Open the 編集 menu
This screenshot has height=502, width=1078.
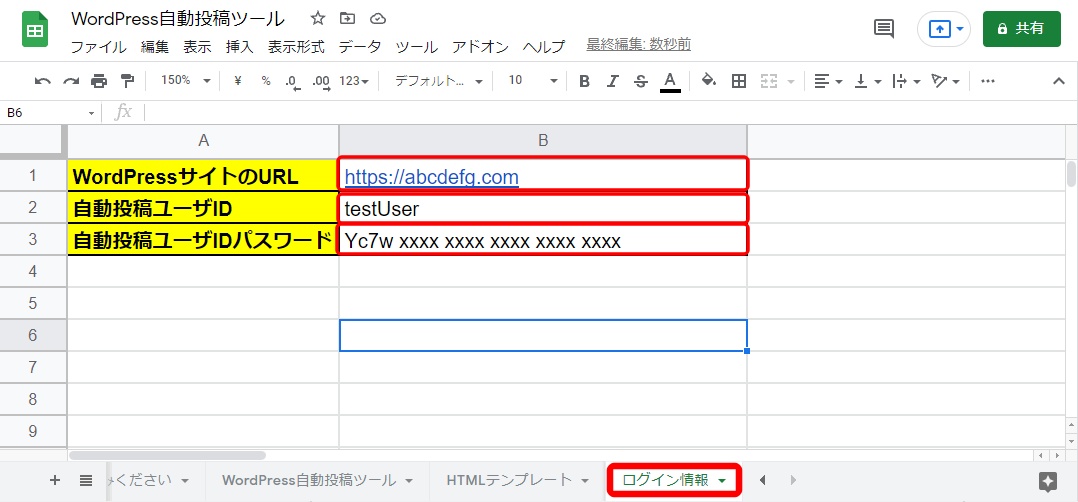tap(155, 47)
